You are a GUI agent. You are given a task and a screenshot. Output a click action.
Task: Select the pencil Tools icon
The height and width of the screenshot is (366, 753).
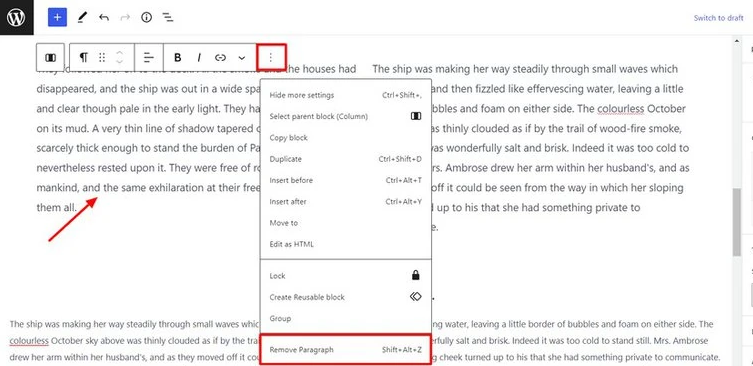(82, 18)
